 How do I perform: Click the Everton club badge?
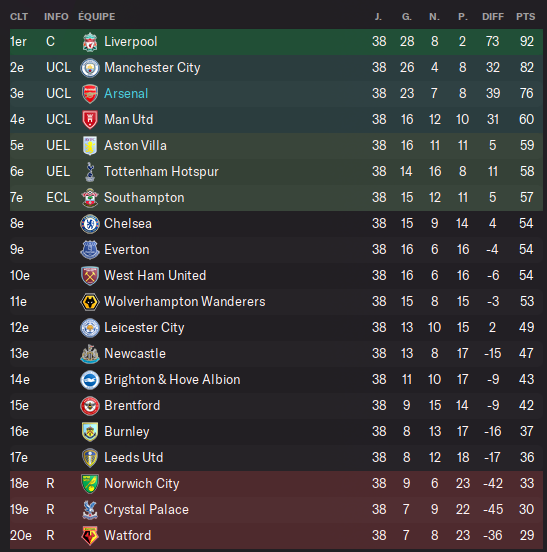tap(90, 250)
